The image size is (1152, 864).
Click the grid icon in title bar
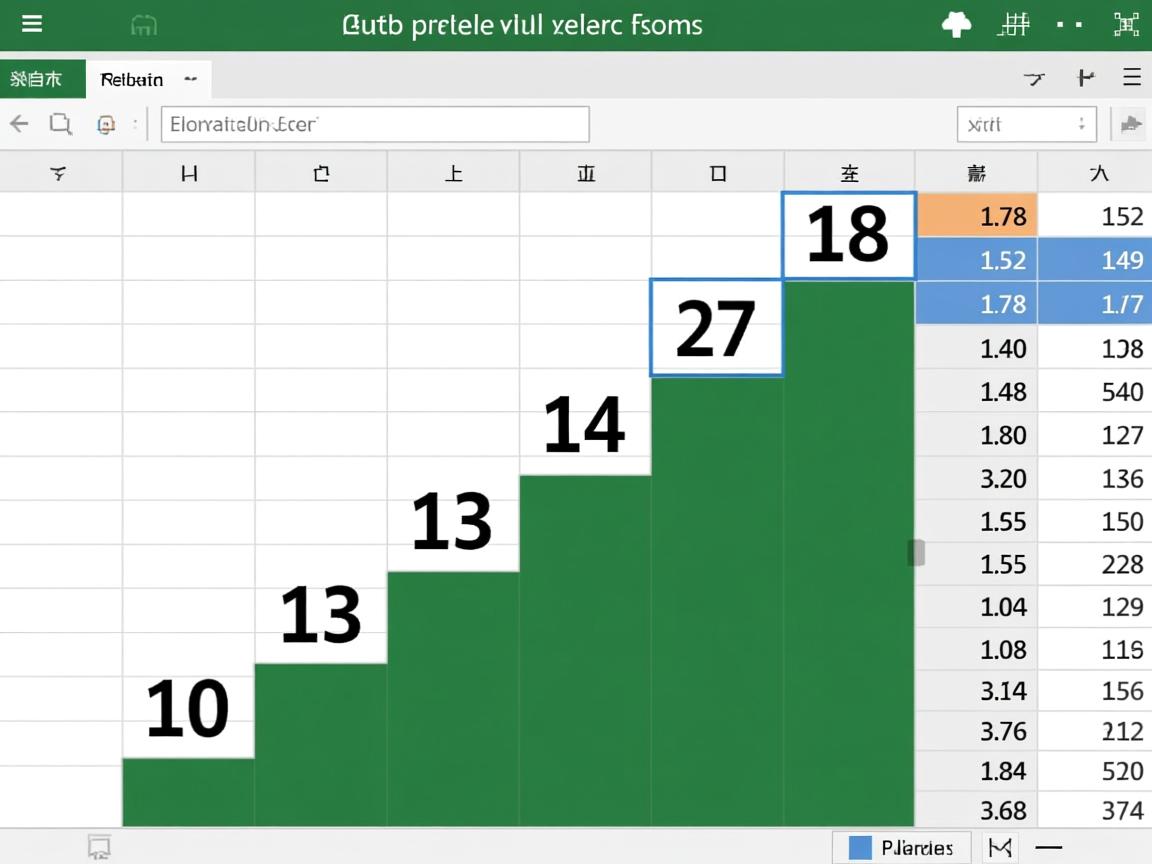click(1014, 25)
